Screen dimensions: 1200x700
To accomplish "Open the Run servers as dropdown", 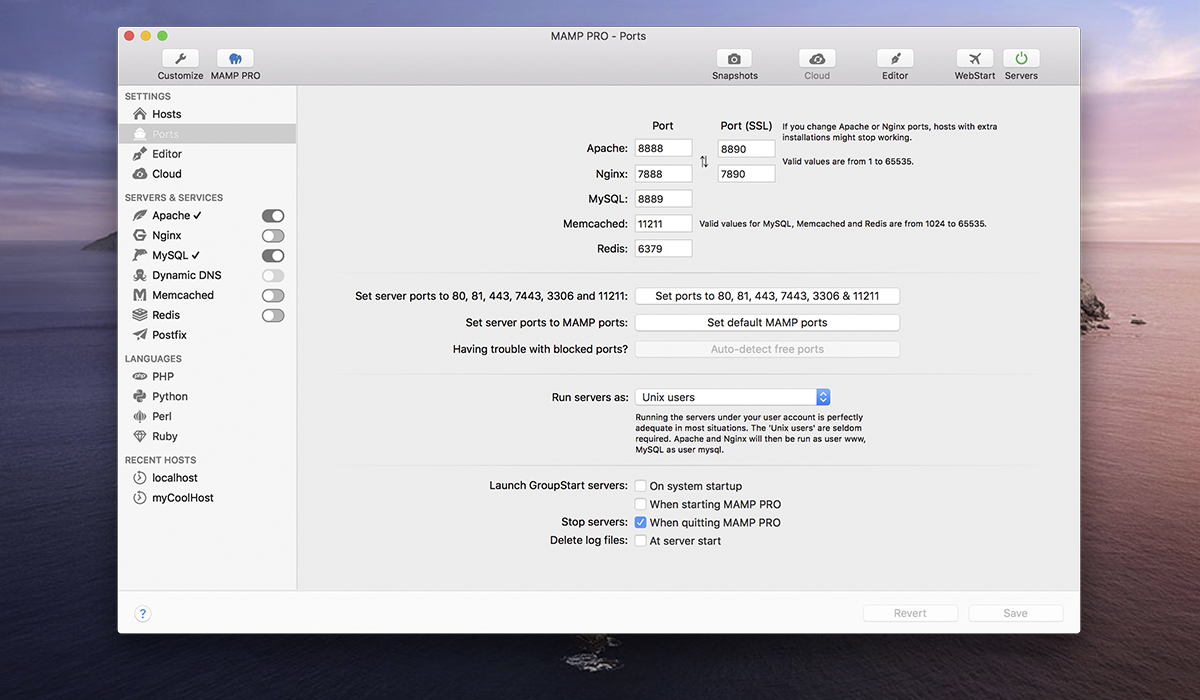I will pyautogui.click(x=733, y=397).
